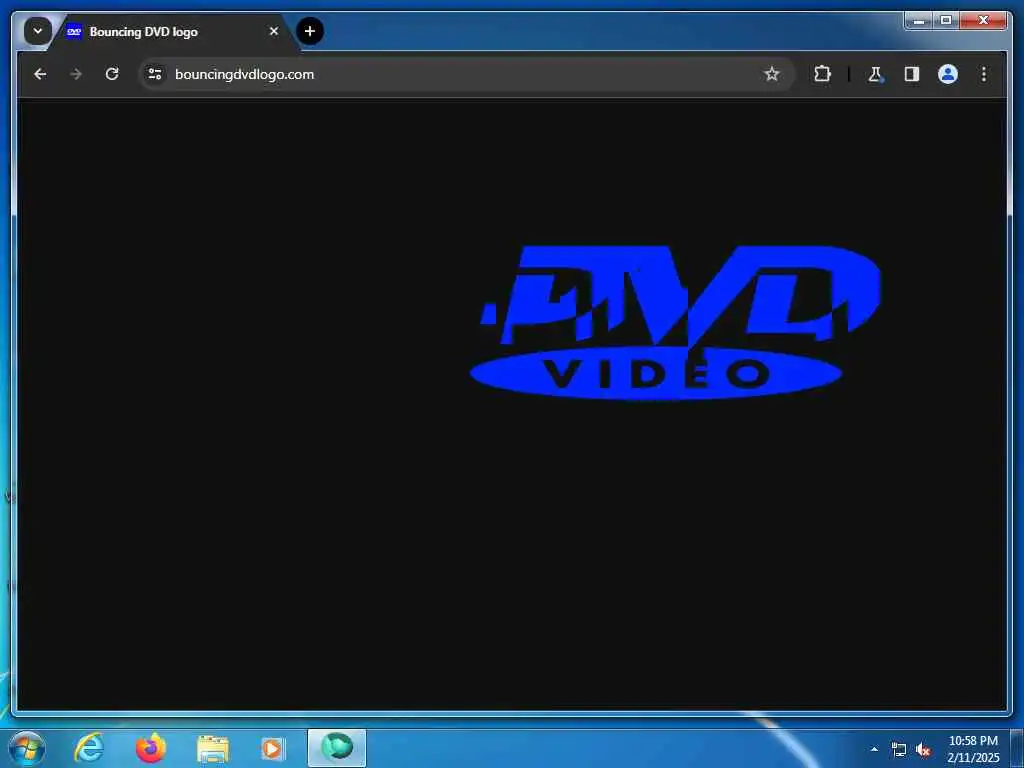
Task: Toggle the browser side panel
Action: [912, 74]
